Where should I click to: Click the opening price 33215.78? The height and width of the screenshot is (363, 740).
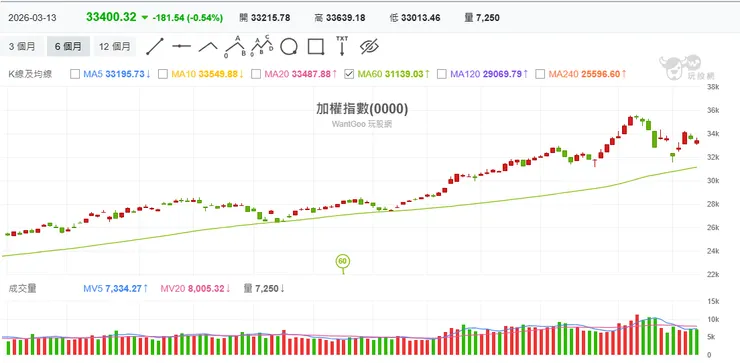tap(270, 18)
